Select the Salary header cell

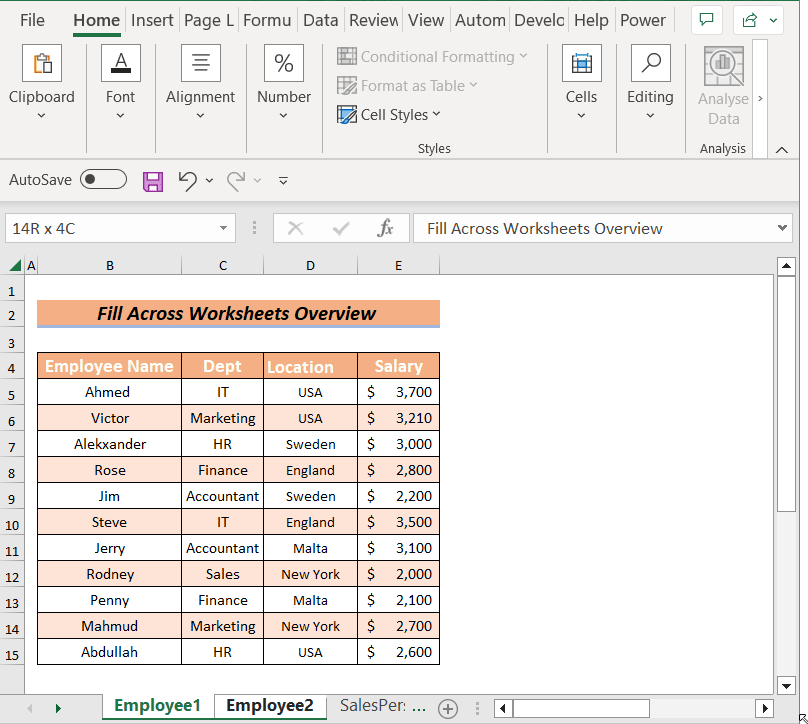click(x=398, y=366)
